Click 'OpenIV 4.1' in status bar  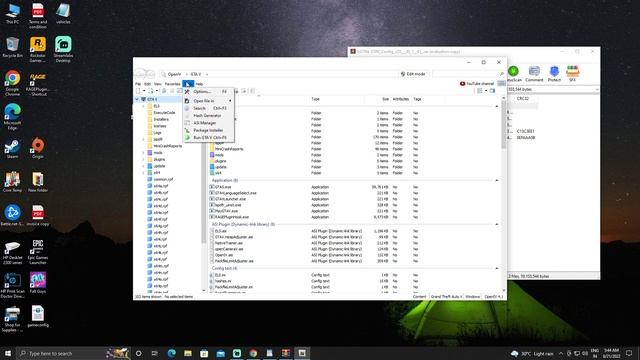pos(494,297)
